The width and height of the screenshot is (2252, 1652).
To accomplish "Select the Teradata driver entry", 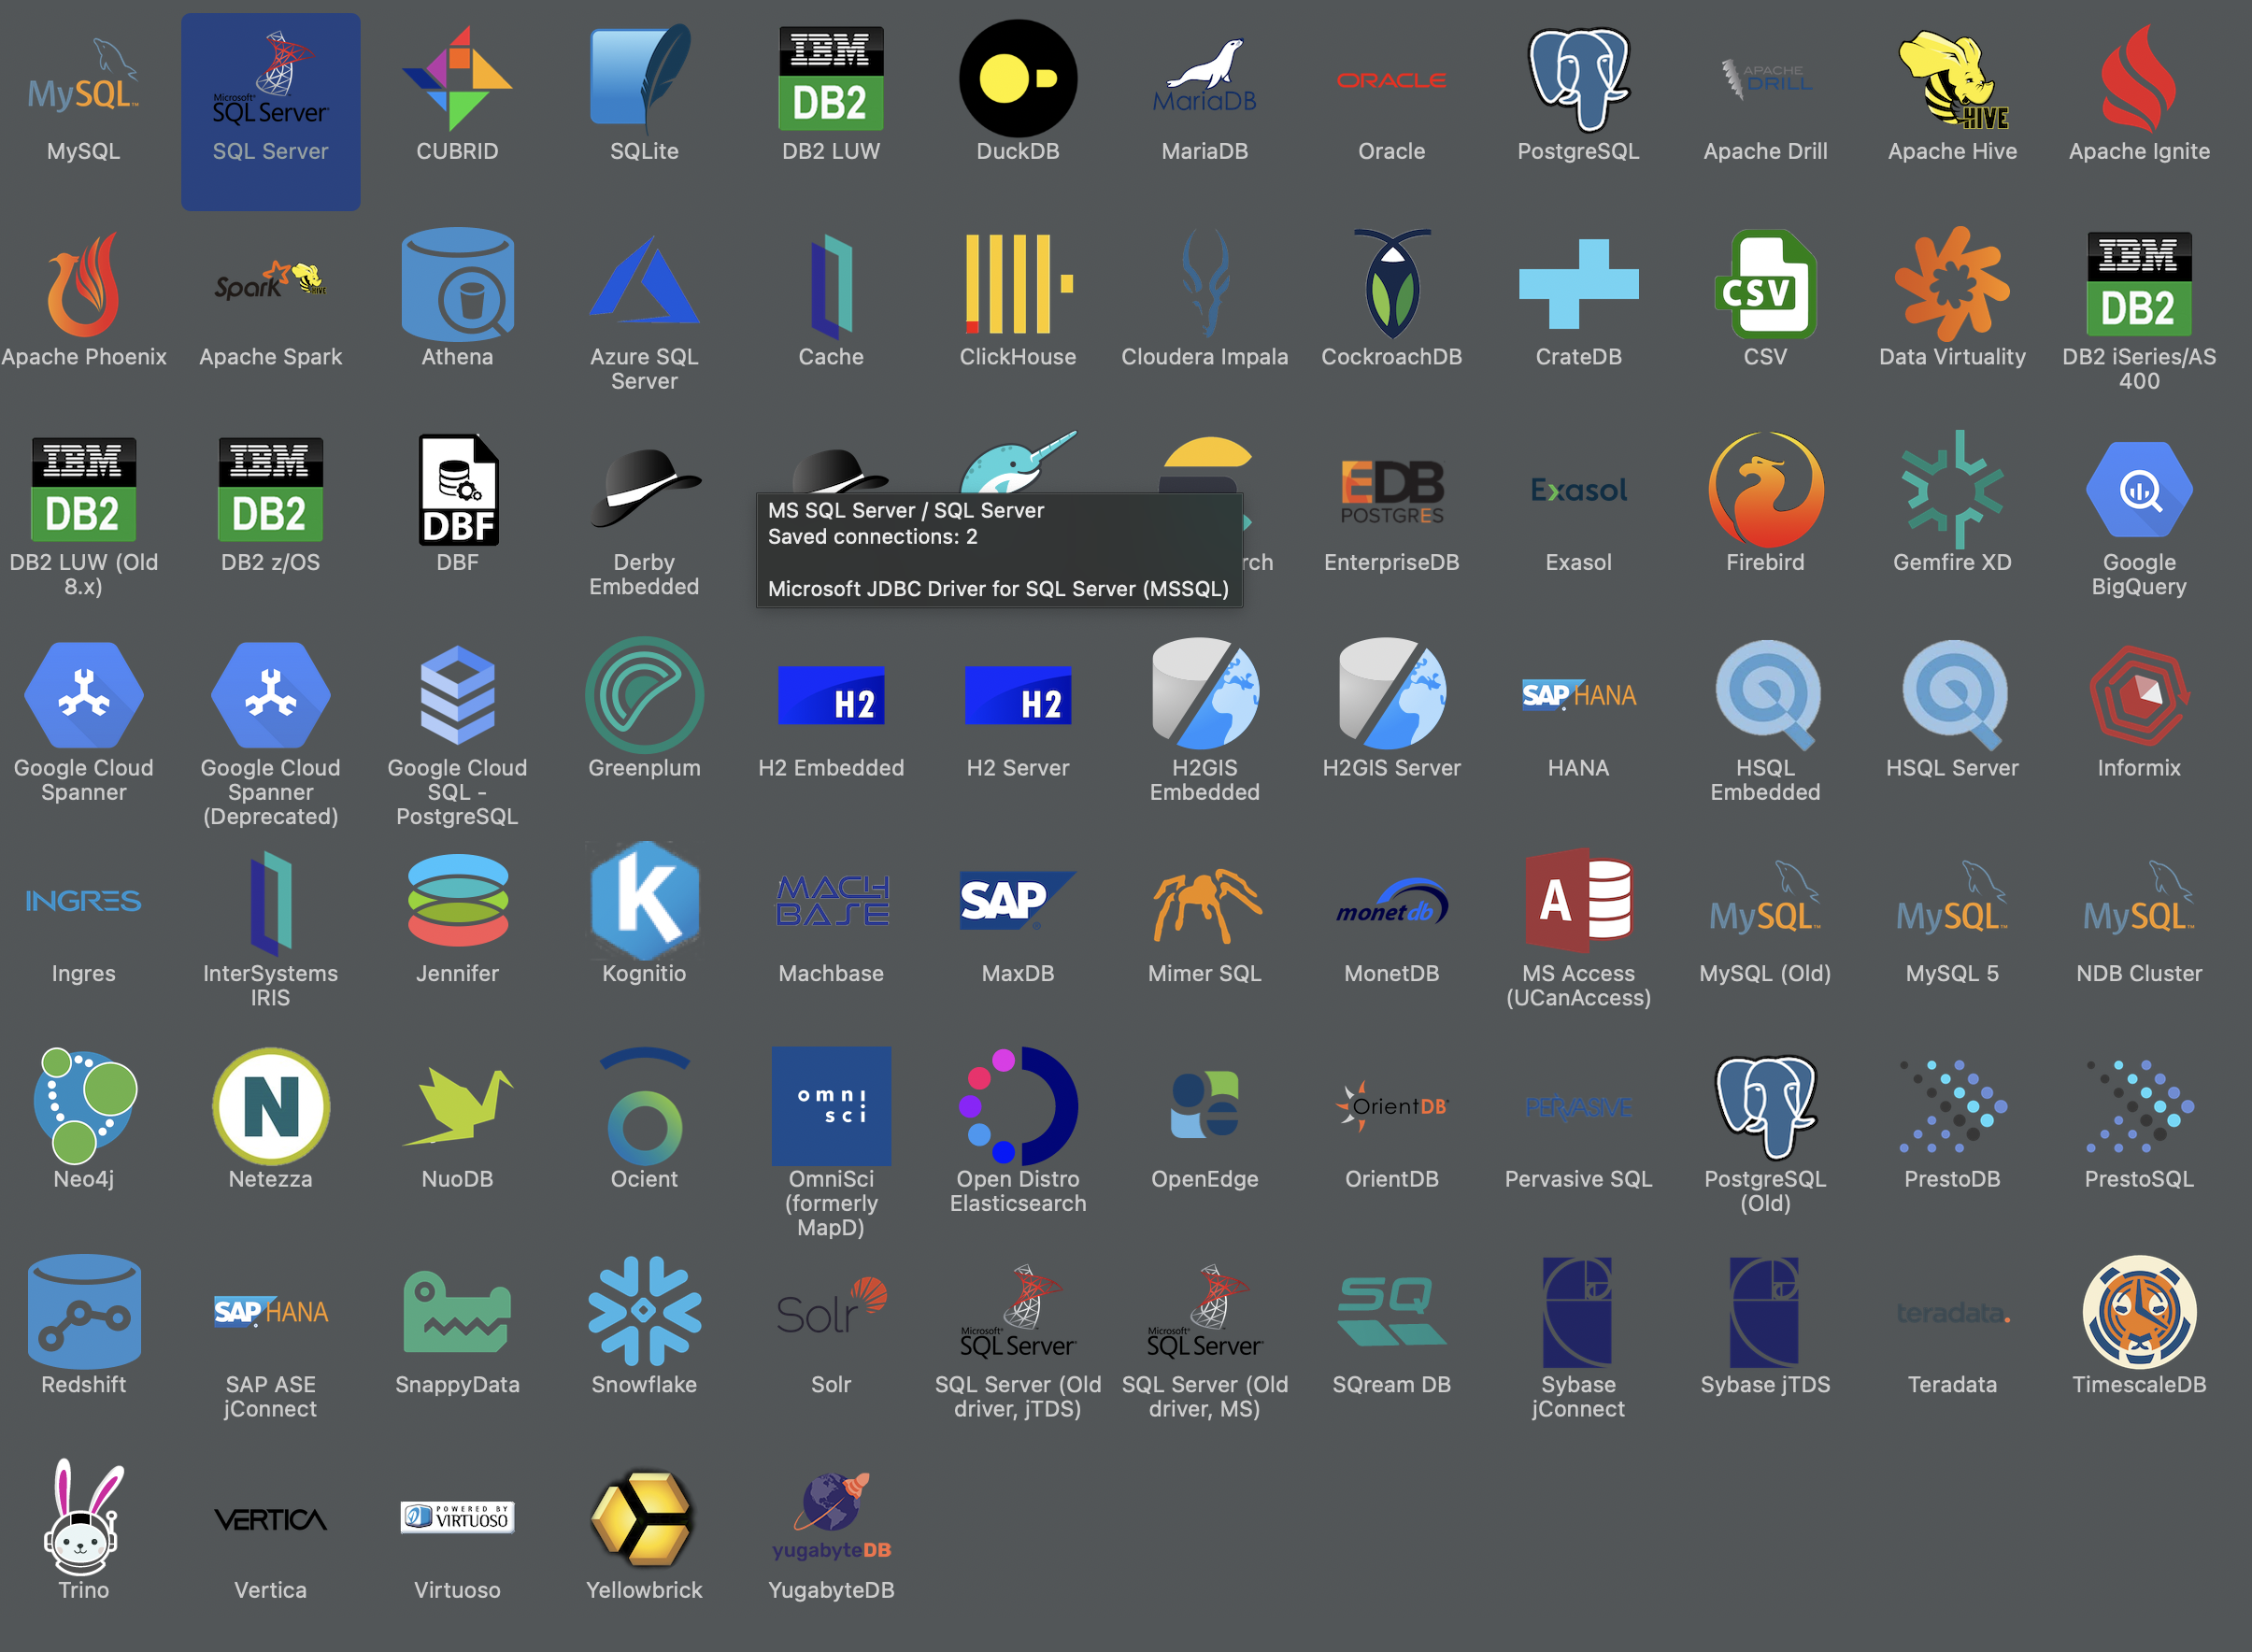I will 1952,1313.
